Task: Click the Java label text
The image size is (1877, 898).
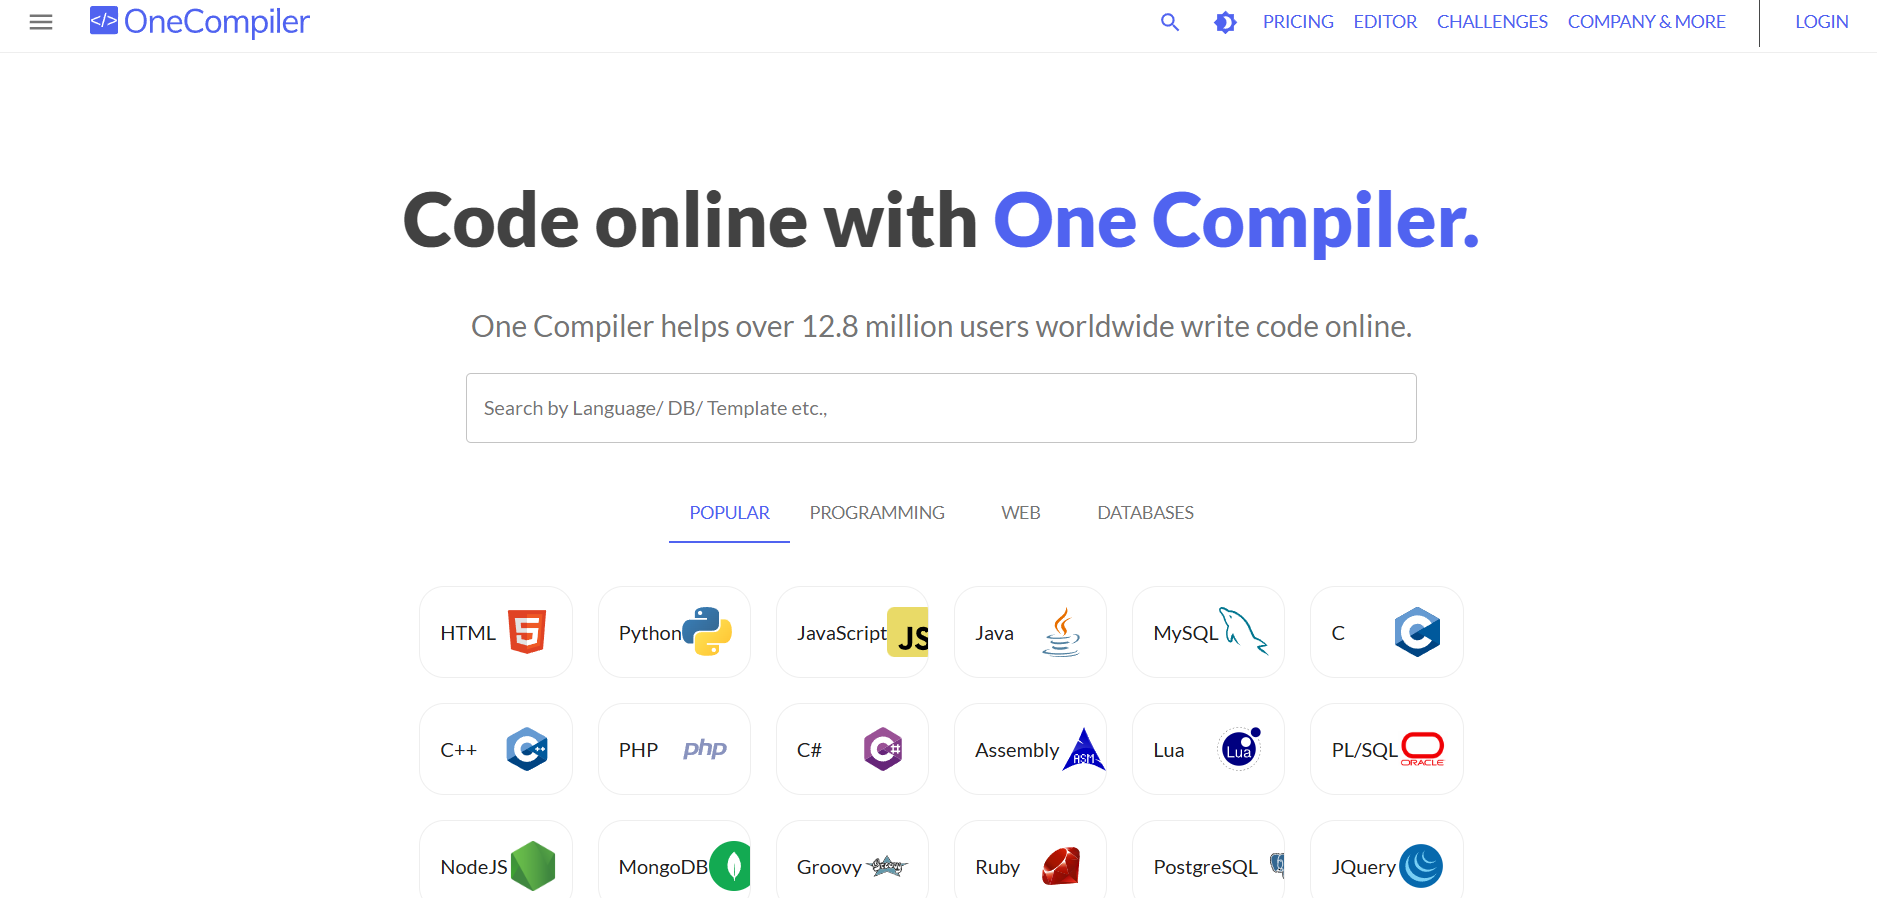Action: (994, 633)
